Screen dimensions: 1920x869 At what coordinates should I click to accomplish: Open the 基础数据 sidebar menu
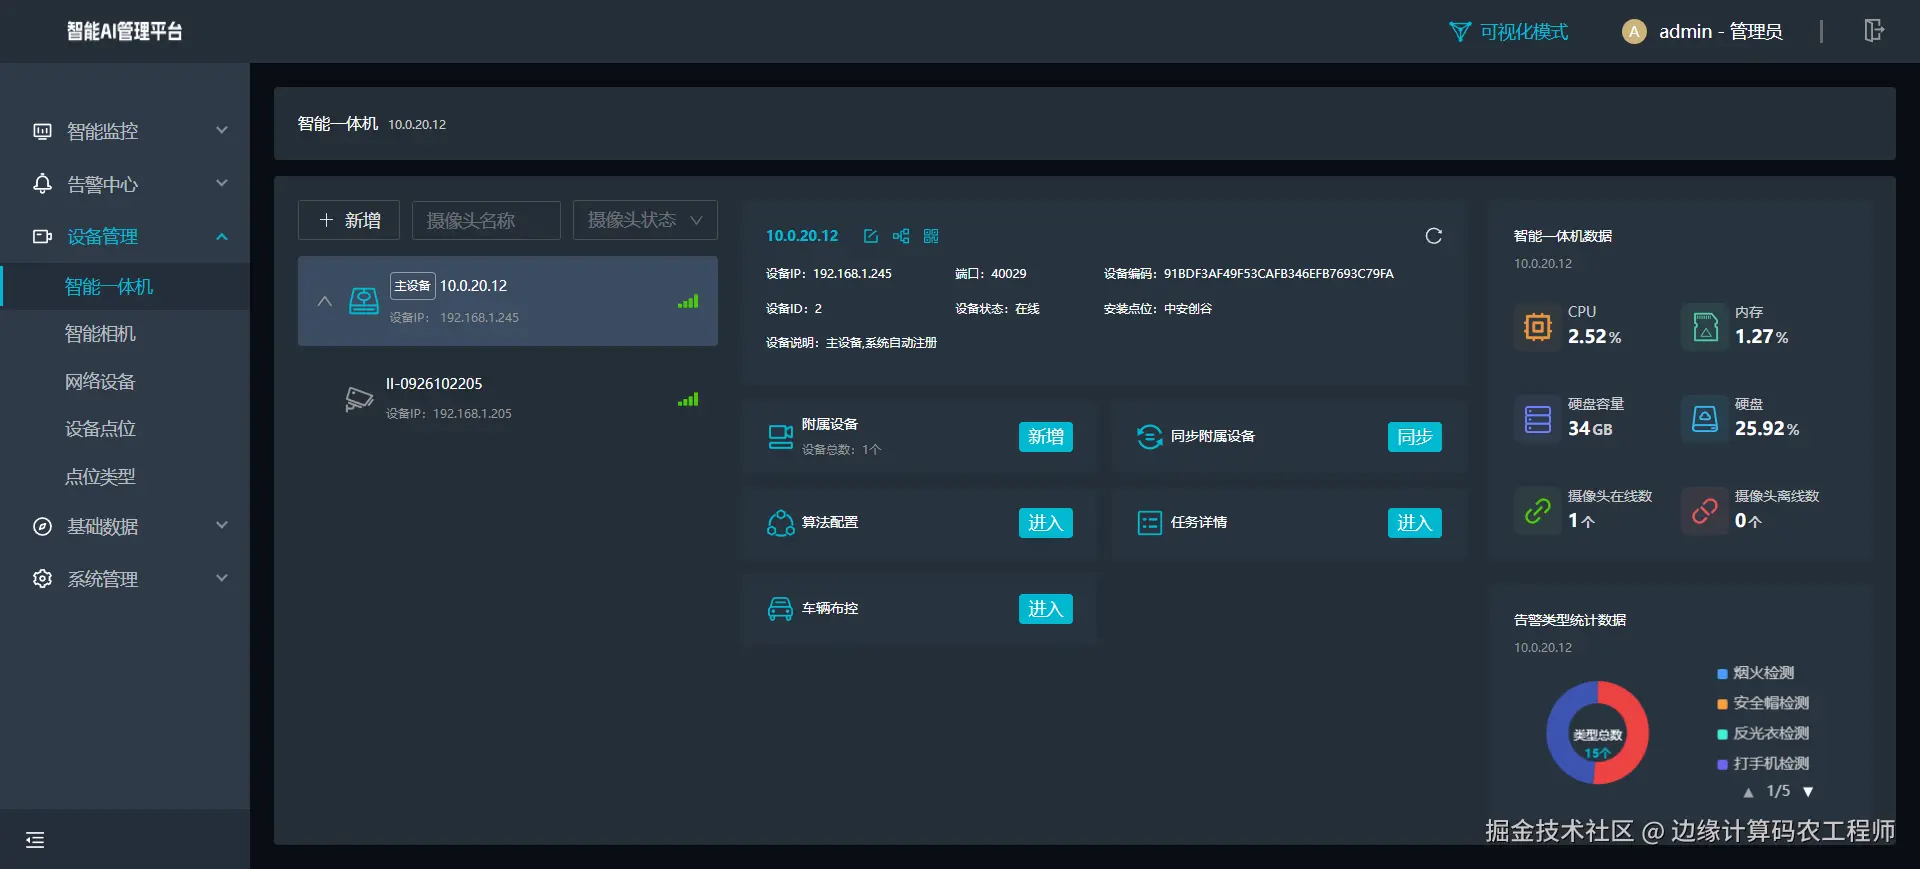[x=125, y=527]
